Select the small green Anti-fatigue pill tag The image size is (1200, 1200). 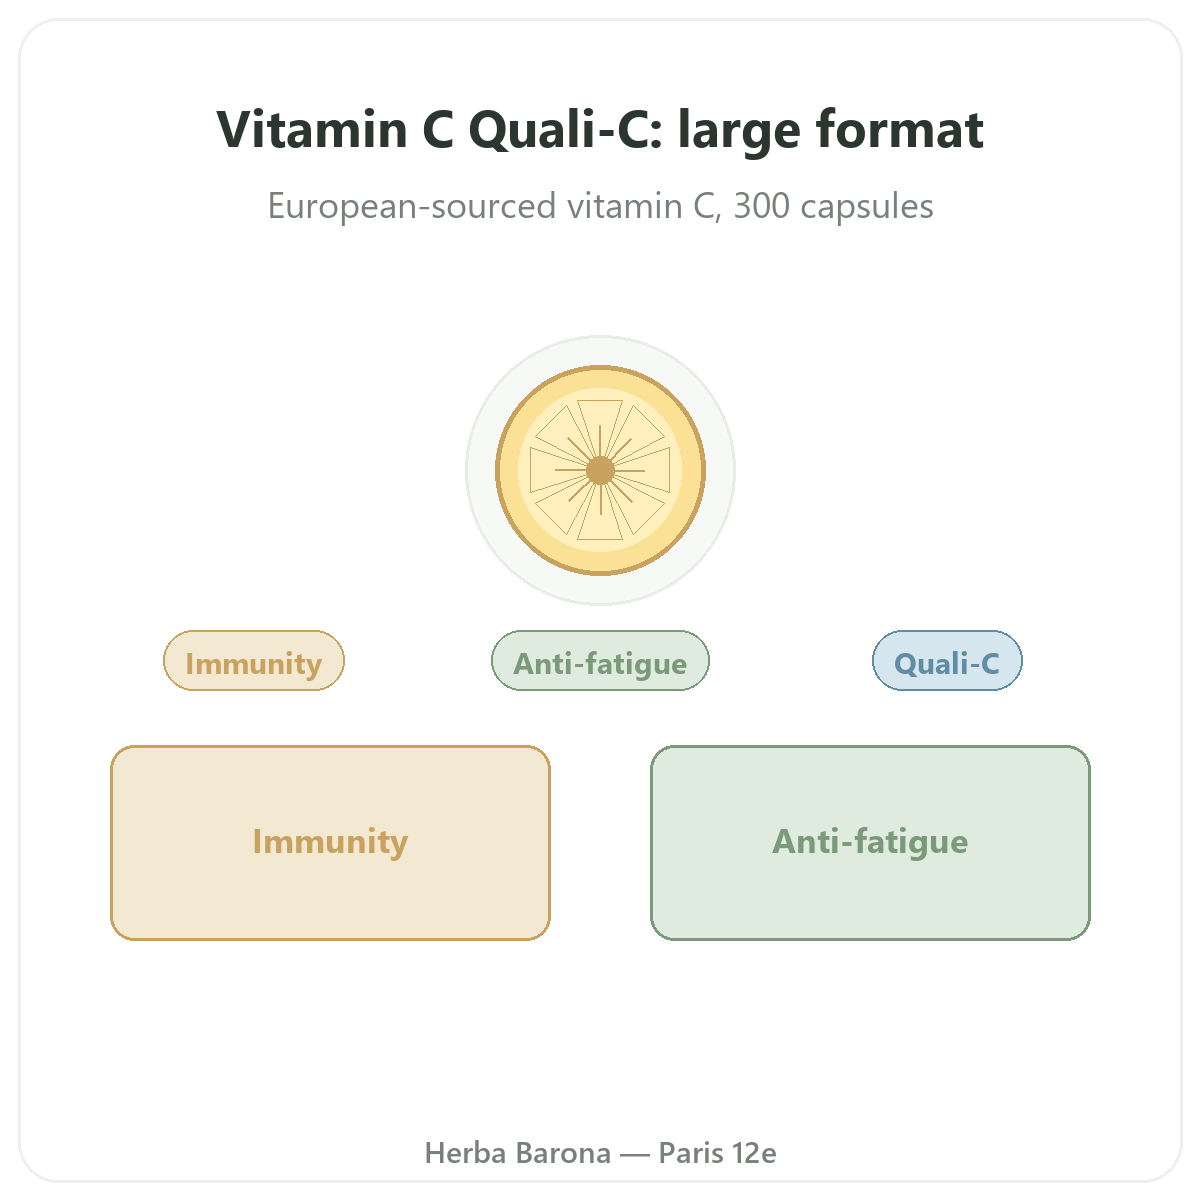coord(600,661)
